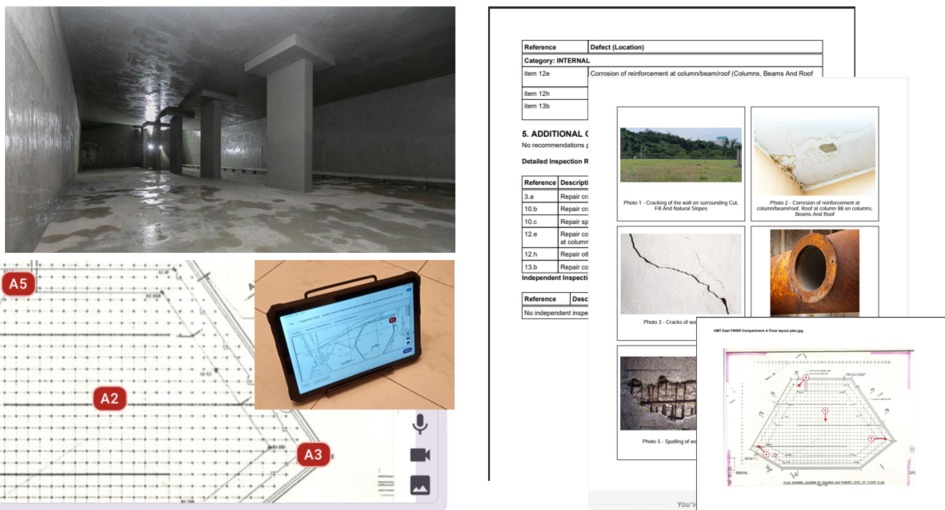
Task: Click the 'item 13b' reference cell
Action: tap(554, 109)
